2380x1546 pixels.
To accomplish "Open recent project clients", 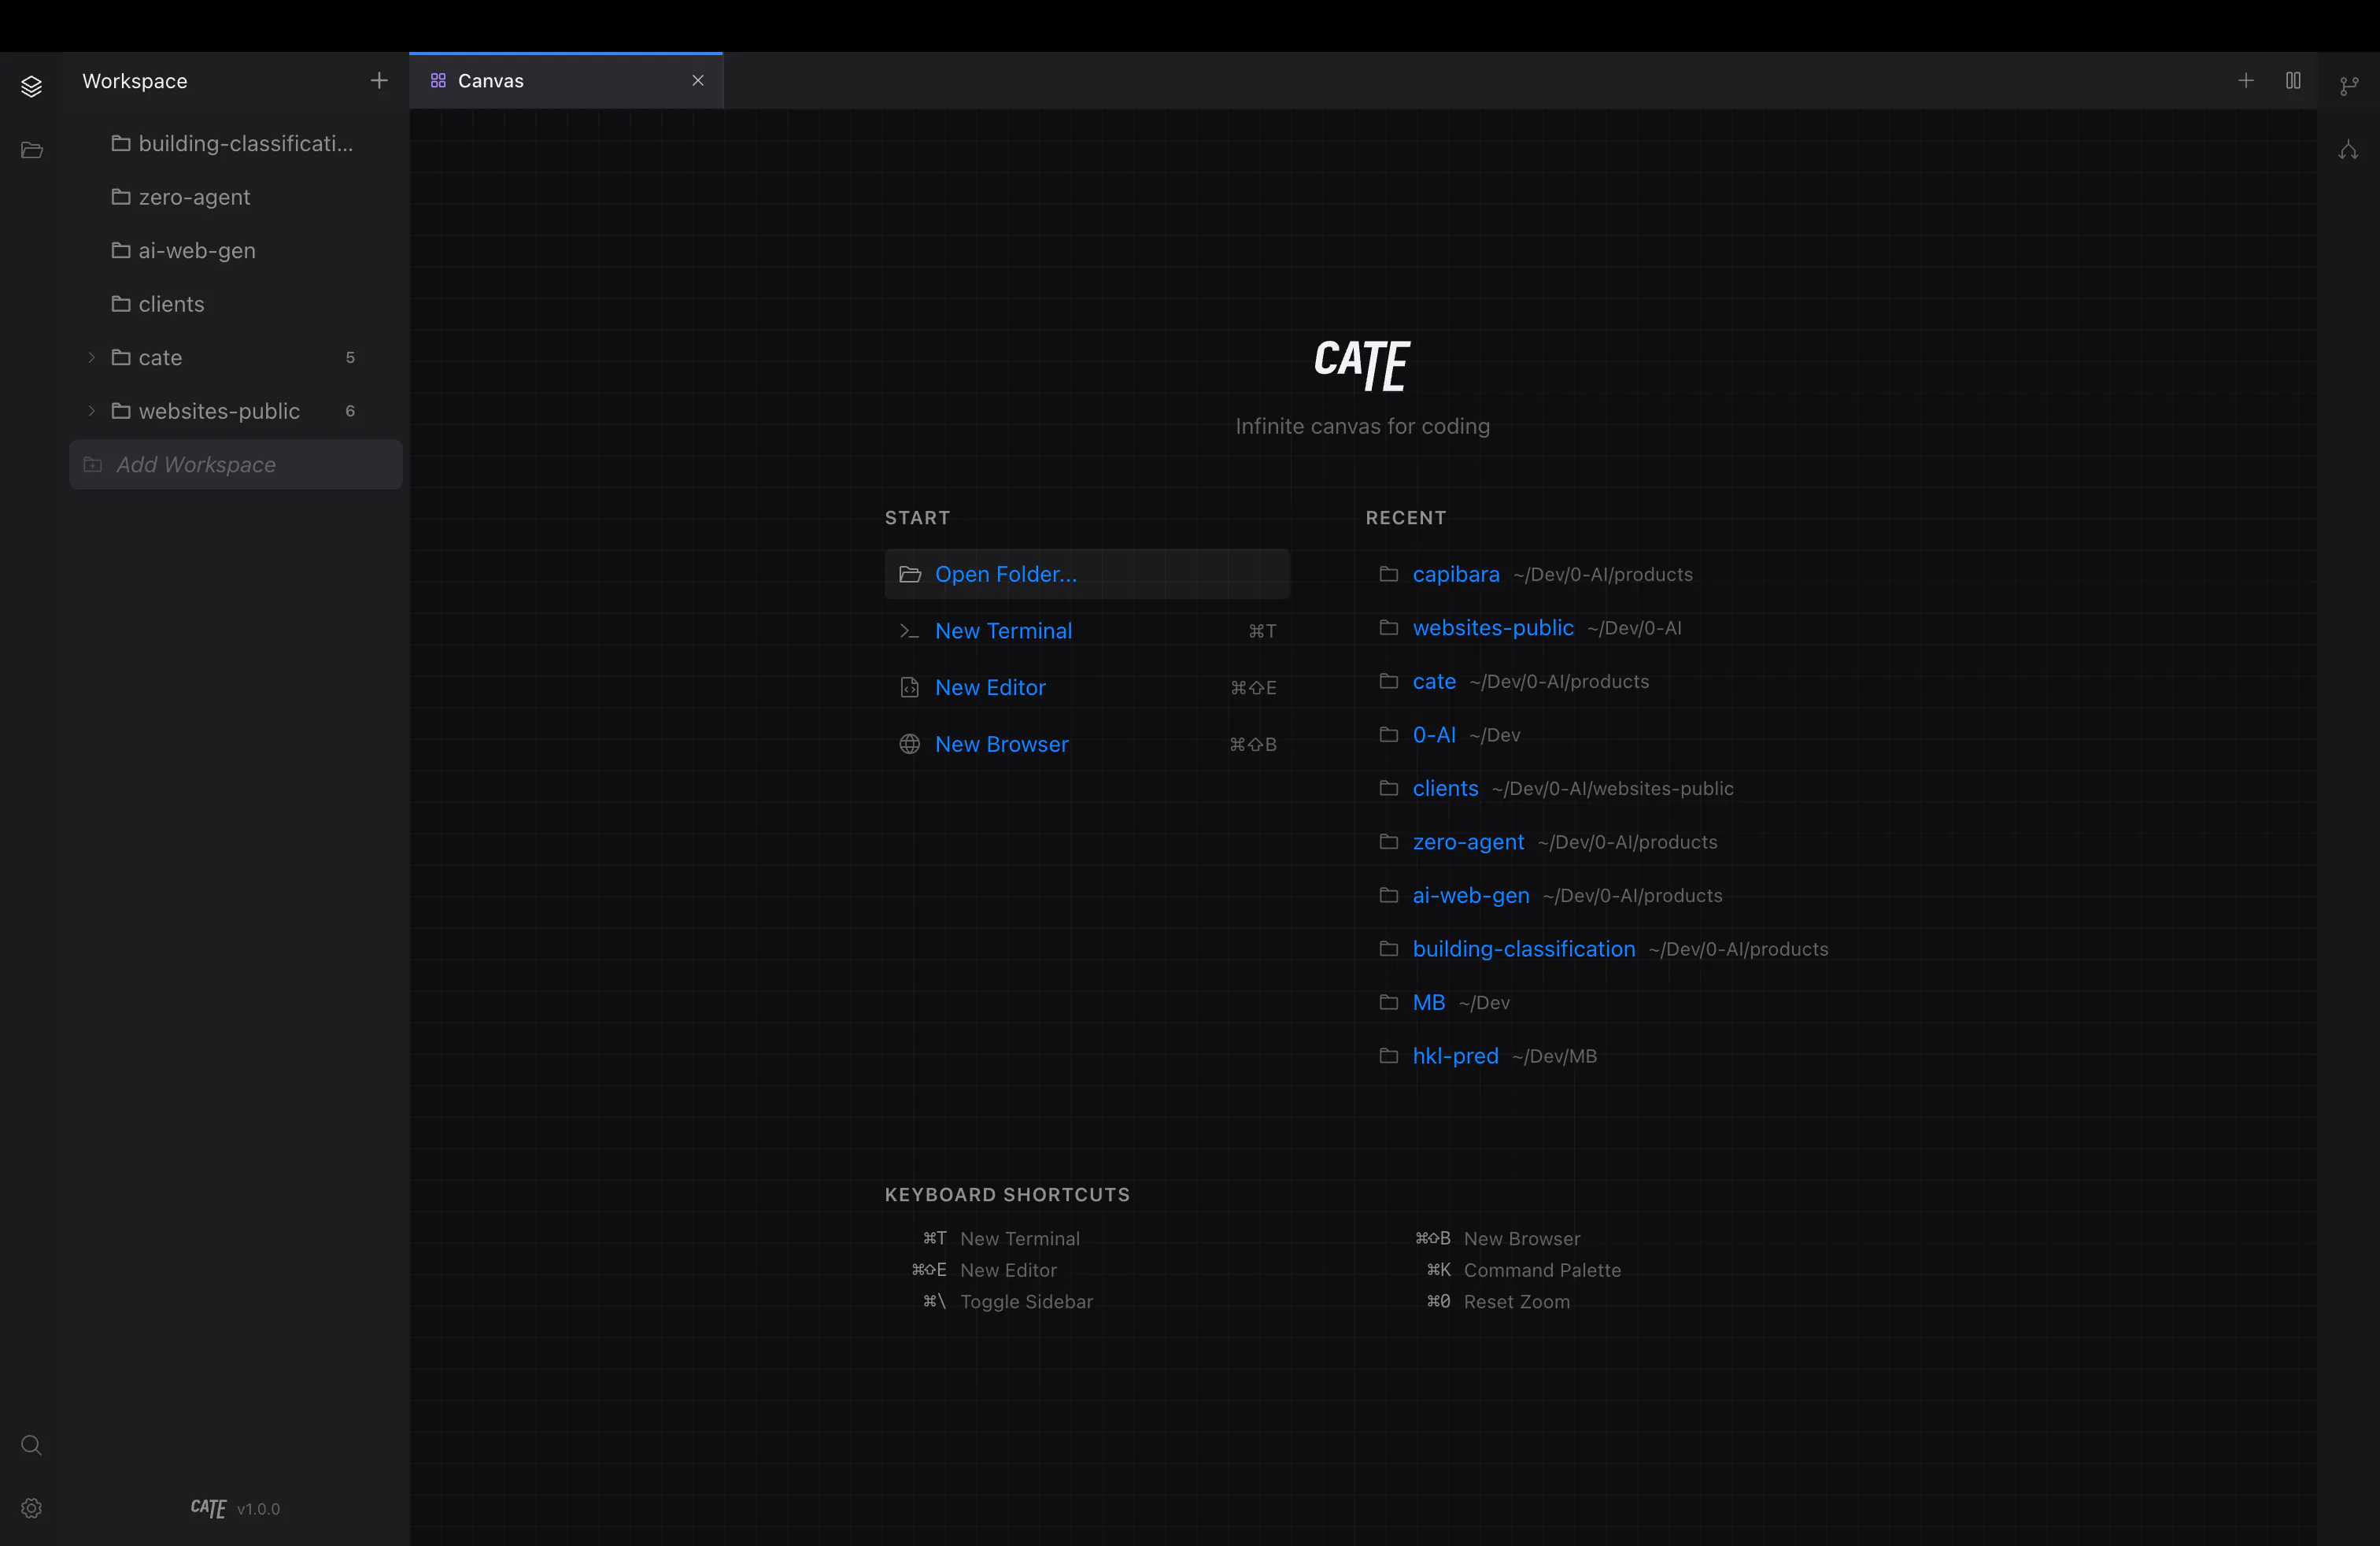I will (1445, 788).
